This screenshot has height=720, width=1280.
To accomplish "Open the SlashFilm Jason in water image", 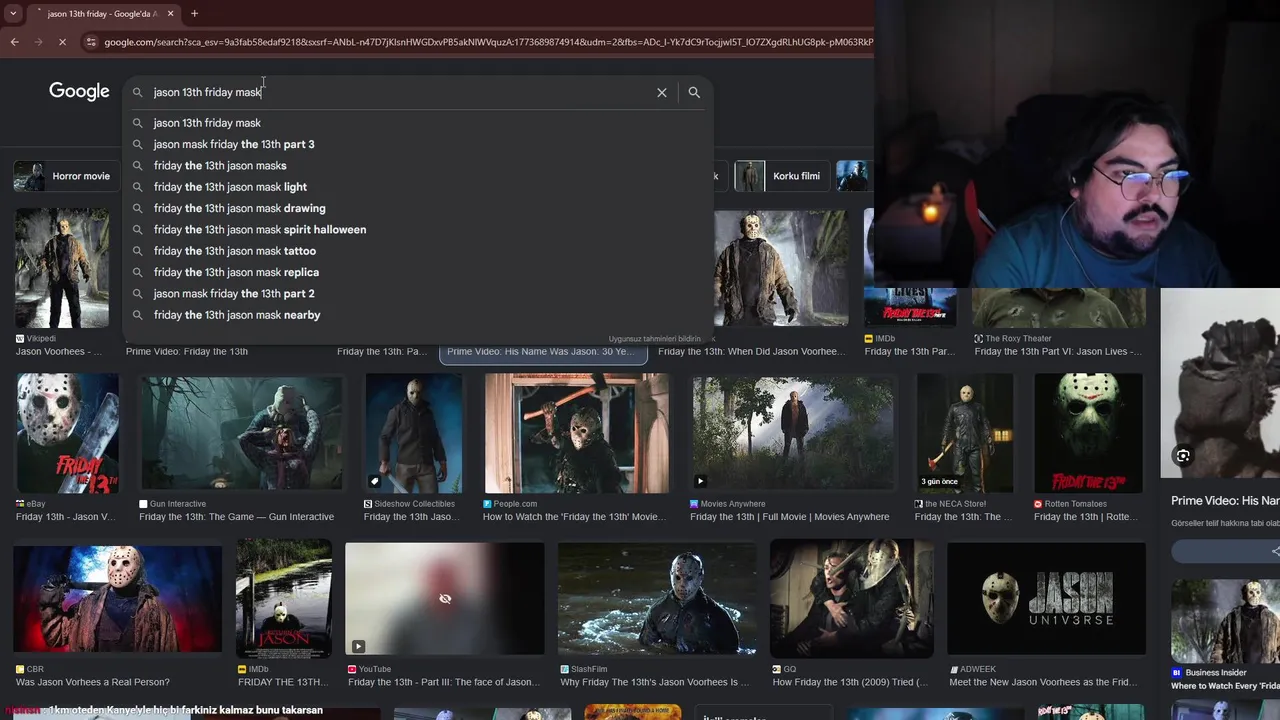I will (x=657, y=598).
